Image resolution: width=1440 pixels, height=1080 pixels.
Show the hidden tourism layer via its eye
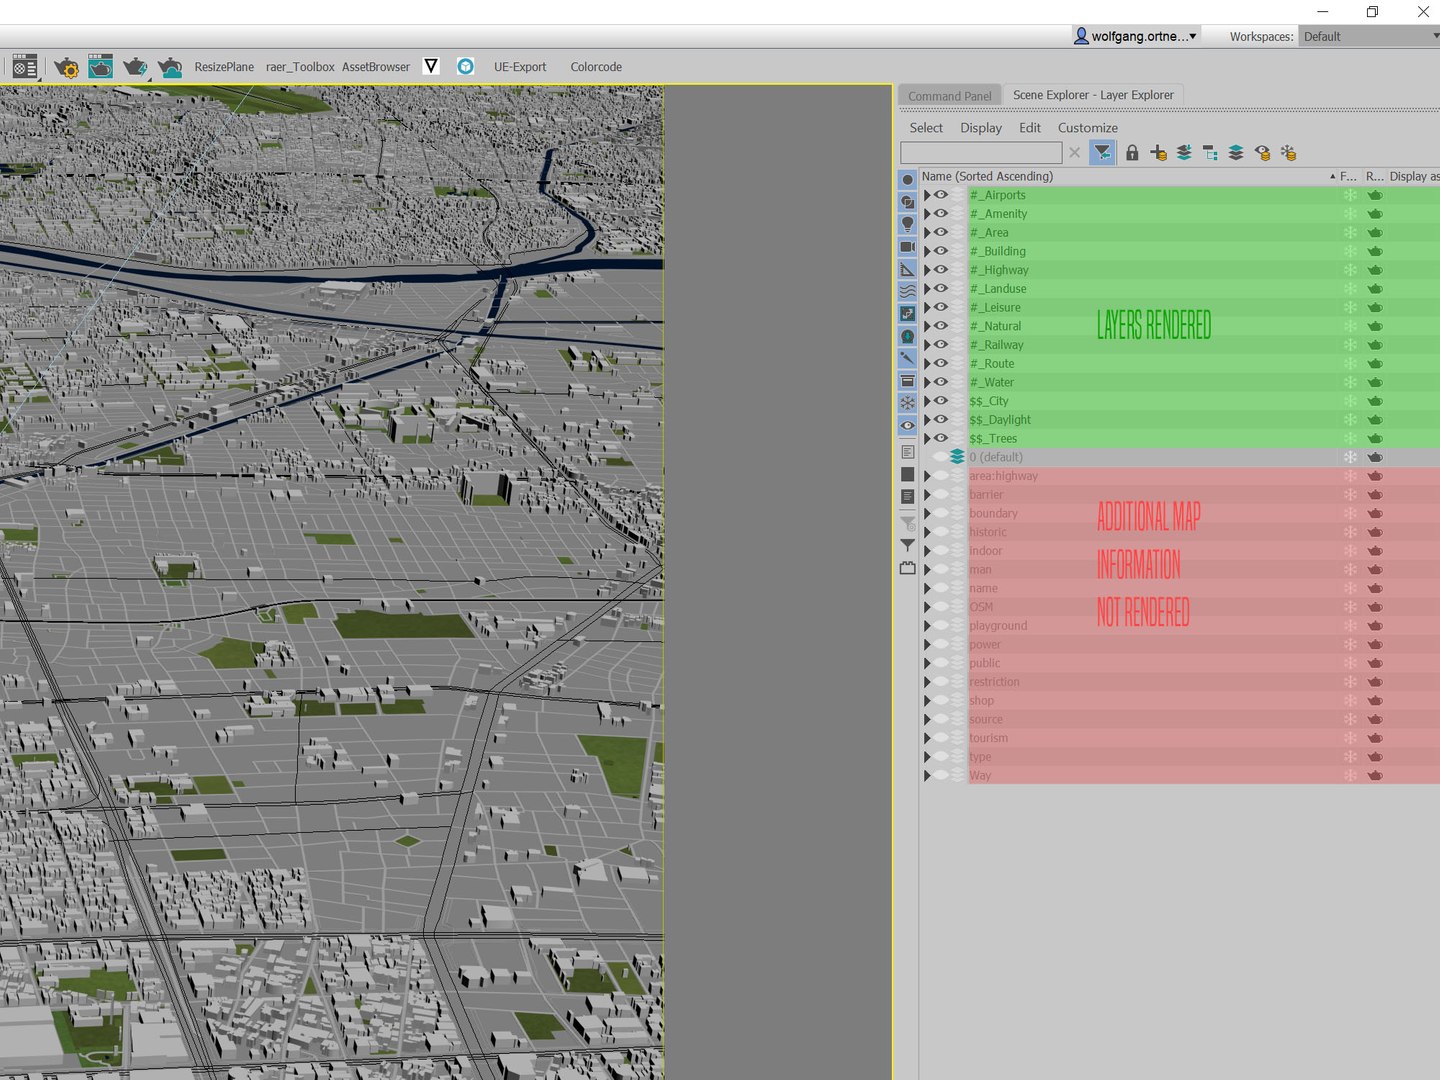[x=941, y=738]
